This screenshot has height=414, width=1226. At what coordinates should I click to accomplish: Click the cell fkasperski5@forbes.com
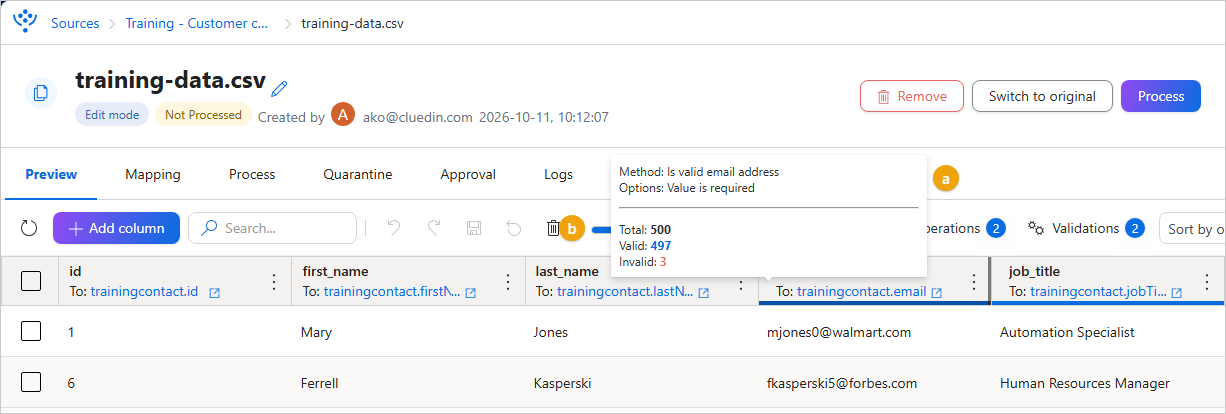pos(842,383)
